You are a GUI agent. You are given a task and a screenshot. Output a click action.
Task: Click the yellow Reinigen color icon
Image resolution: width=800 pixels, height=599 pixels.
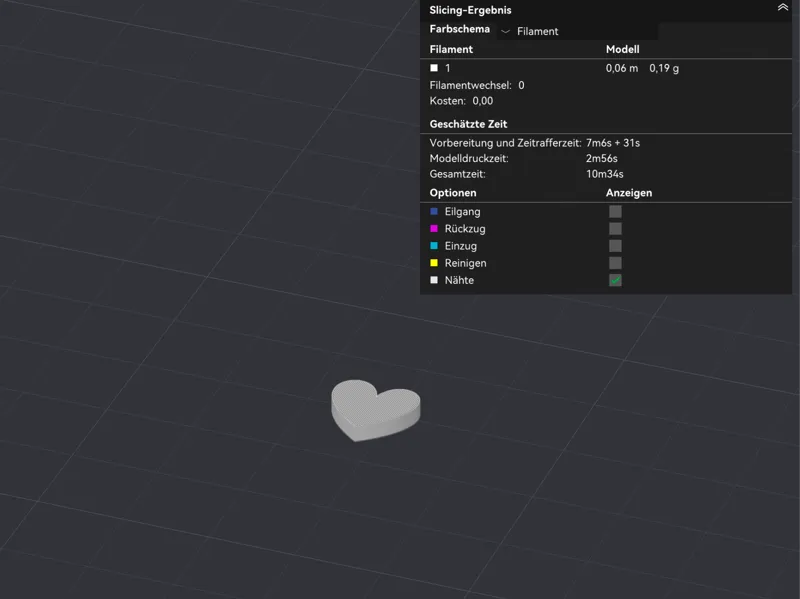tap(434, 263)
